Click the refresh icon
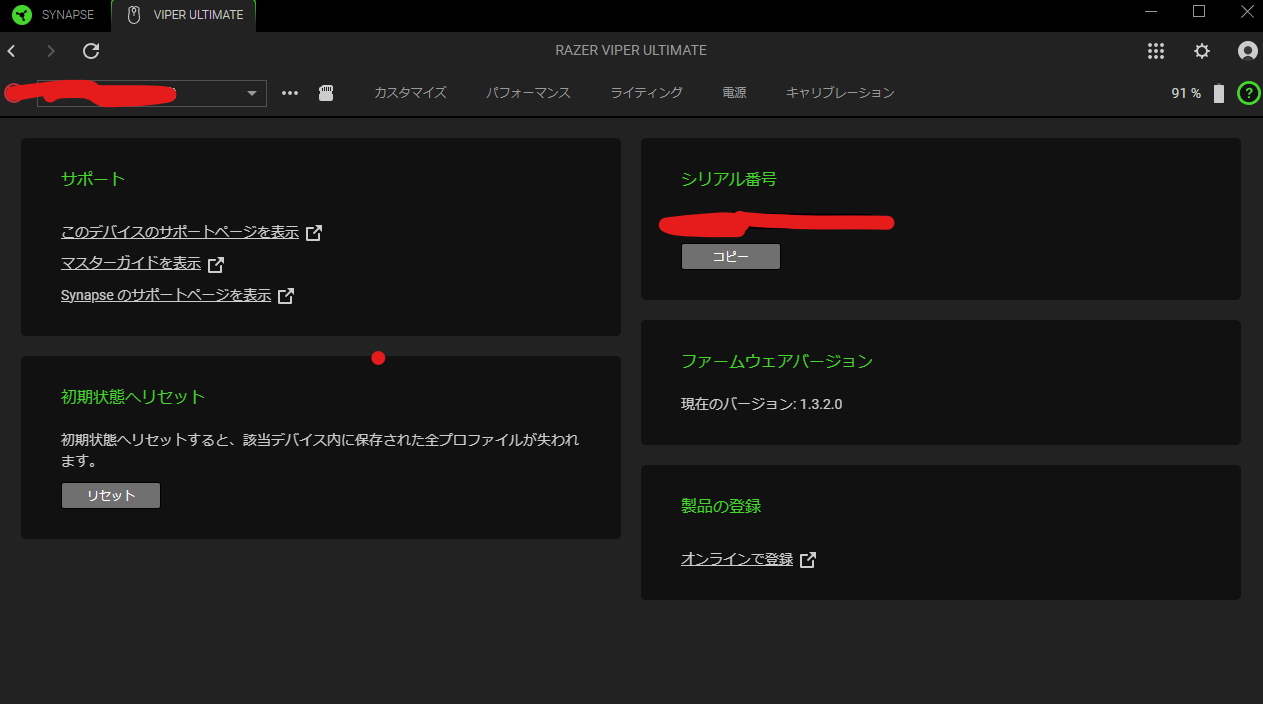Screen dimensions: 1263x704 91,51
